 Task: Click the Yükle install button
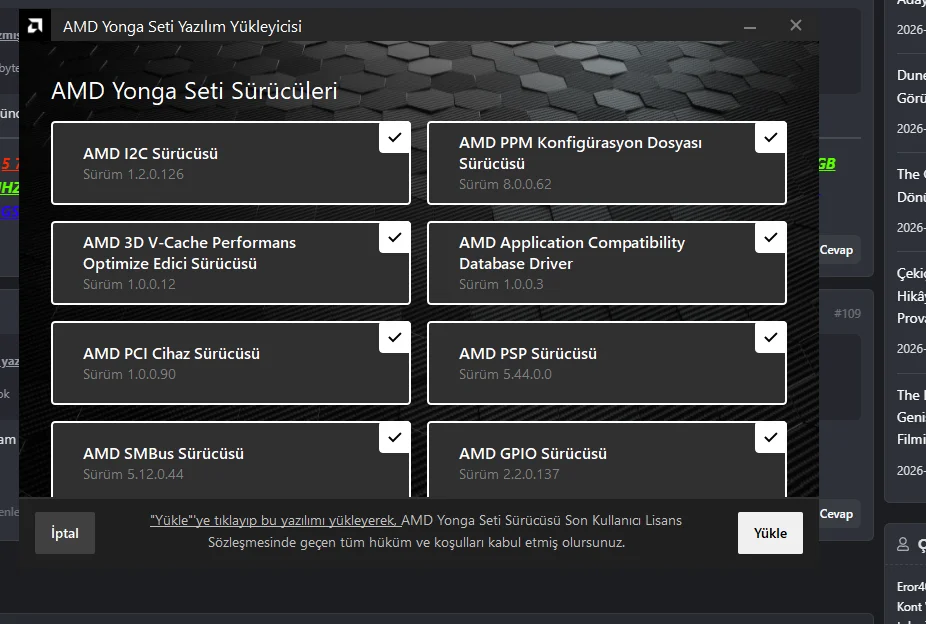pos(770,533)
